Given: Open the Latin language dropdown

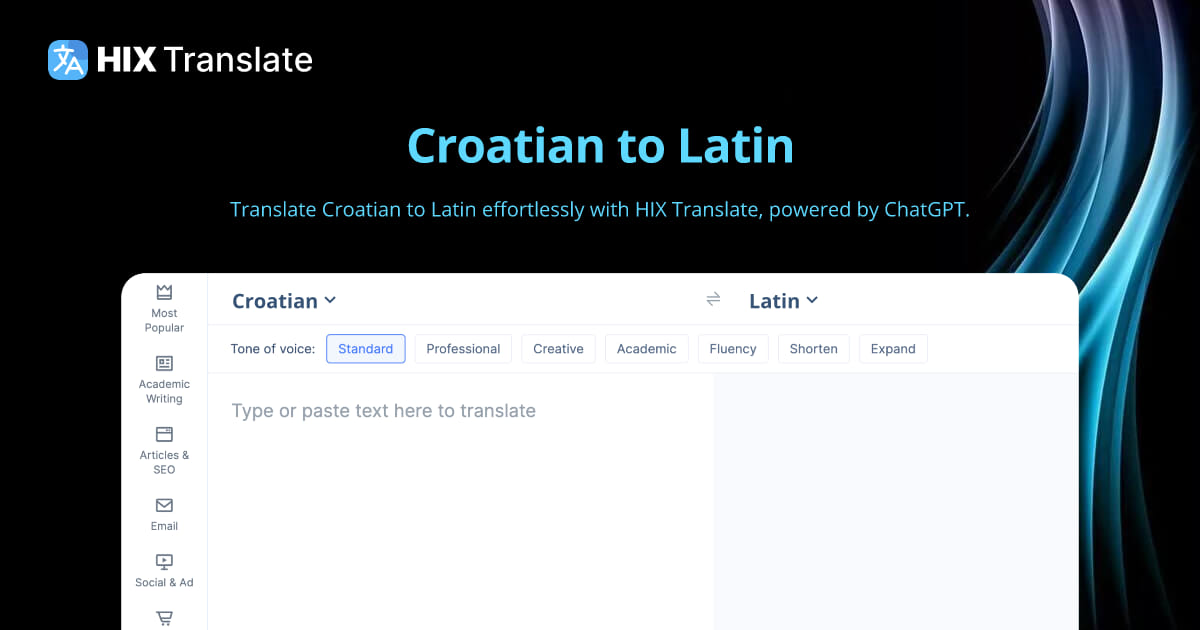Looking at the screenshot, I should point(784,300).
